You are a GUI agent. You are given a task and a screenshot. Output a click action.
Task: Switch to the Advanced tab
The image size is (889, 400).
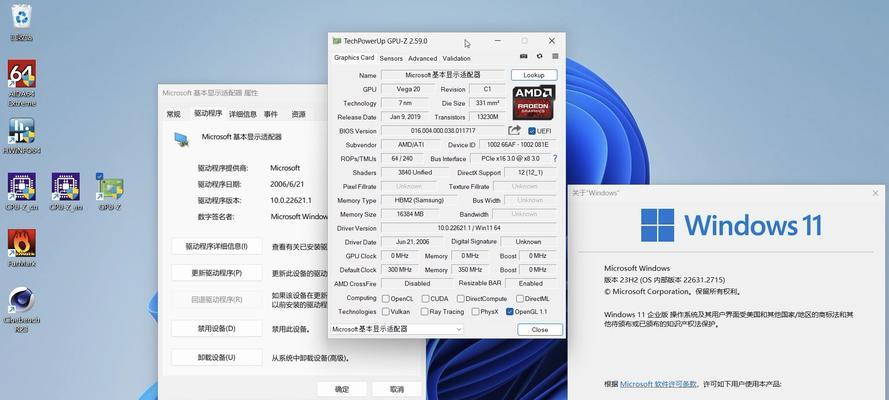pyautogui.click(x=422, y=58)
